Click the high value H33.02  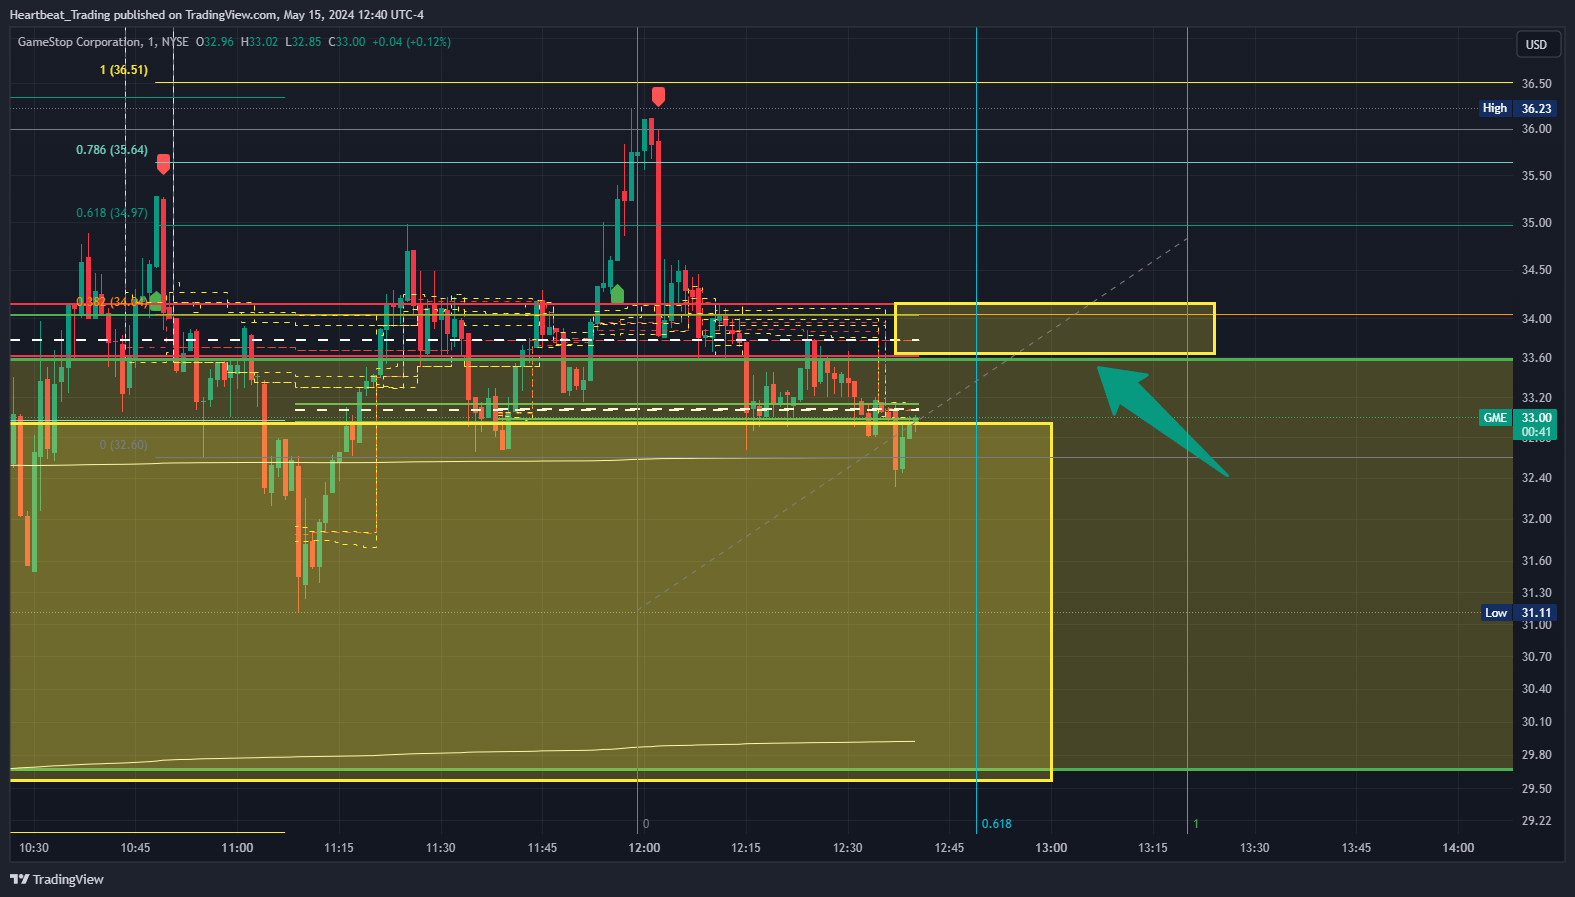tap(259, 42)
